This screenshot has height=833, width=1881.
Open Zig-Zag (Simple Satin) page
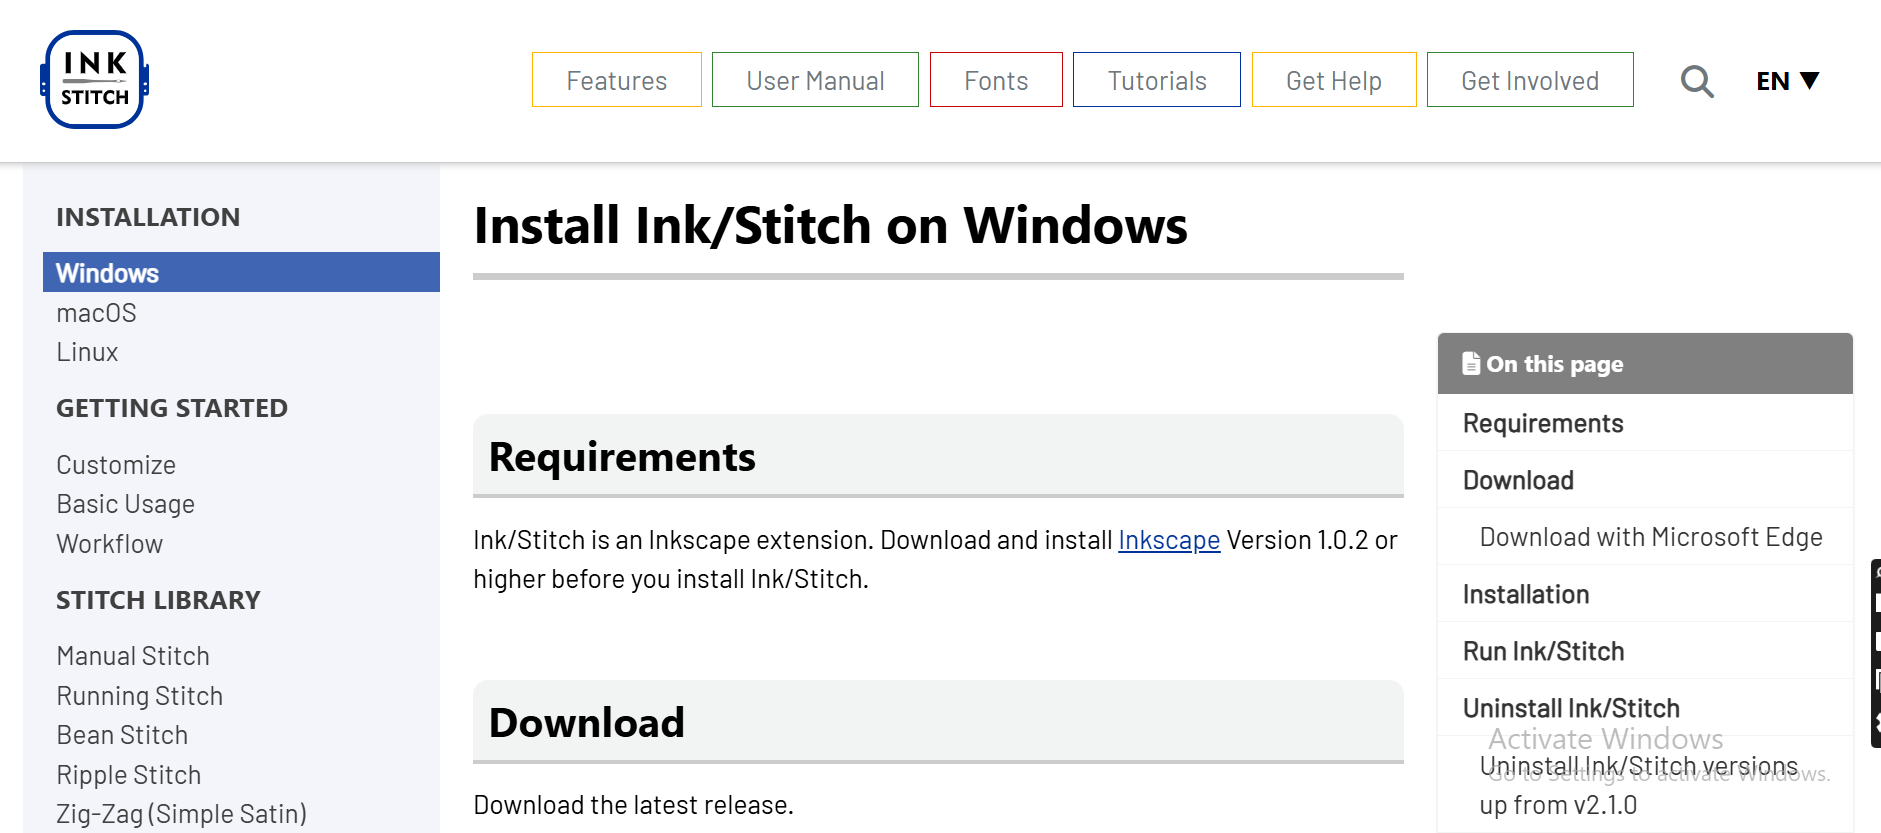pyautogui.click(x=181, y=814)
